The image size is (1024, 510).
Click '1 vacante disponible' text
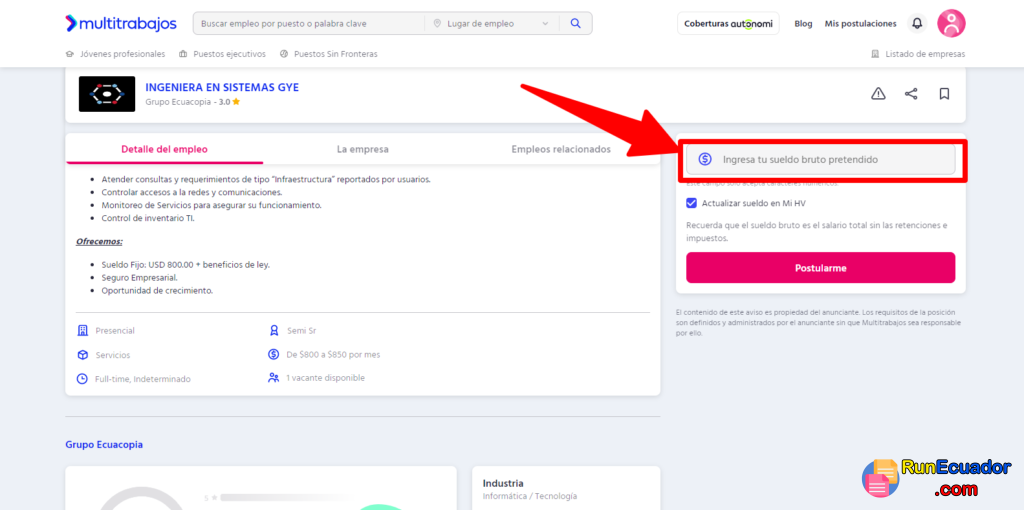[325, 377]
